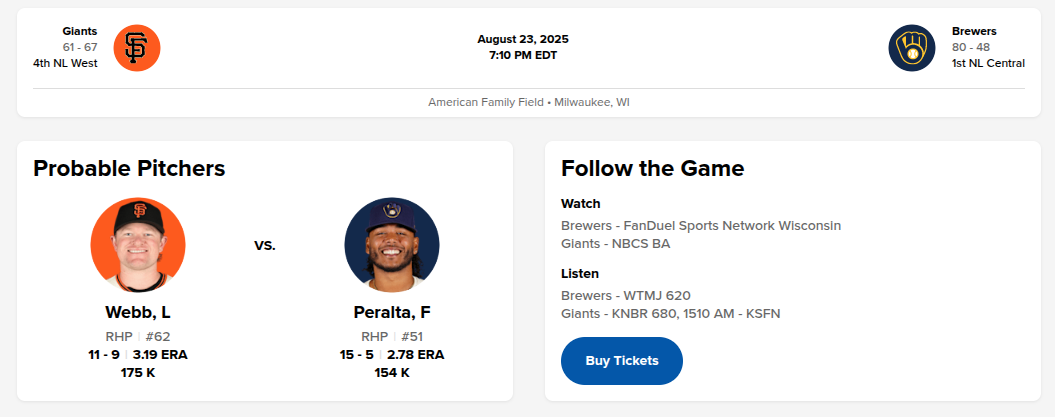Viewport: 1055px width, 417px height.
Task: Click the Follow the Game heading
Action: coord(652,168)
